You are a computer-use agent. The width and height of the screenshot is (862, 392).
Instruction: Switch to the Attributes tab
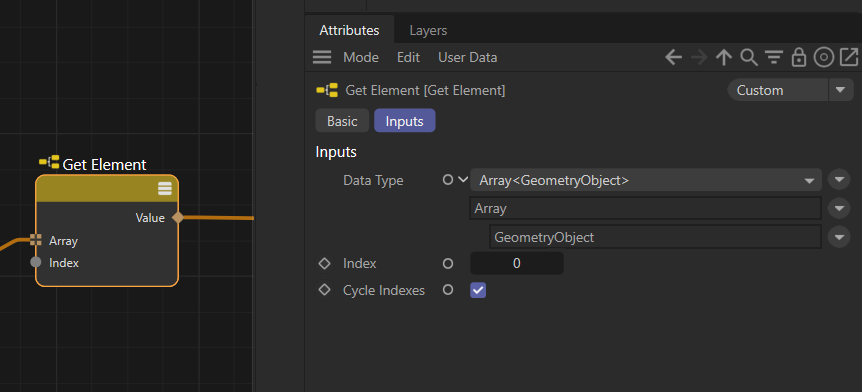pyautogui.click(x=350, y=30)
